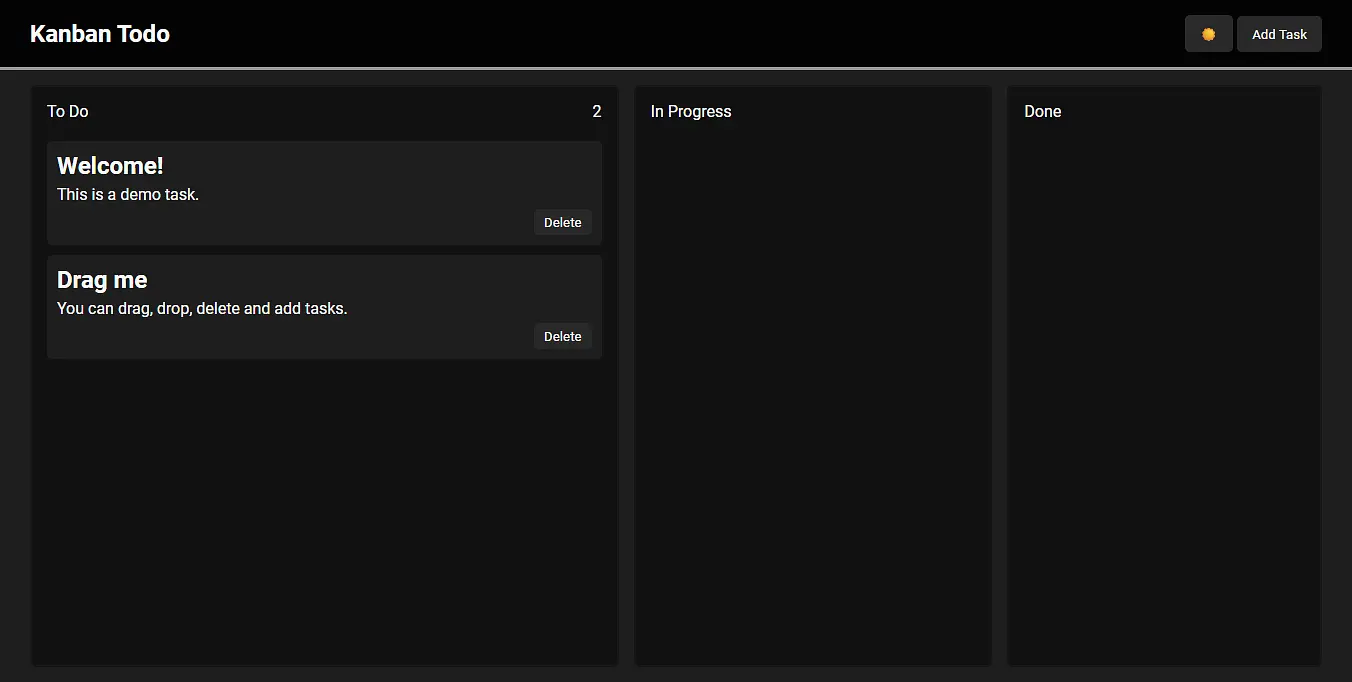The height and width of the screenshot is (682, 1352).
Task: Click the To Do column header
Action: click(67, 111)
